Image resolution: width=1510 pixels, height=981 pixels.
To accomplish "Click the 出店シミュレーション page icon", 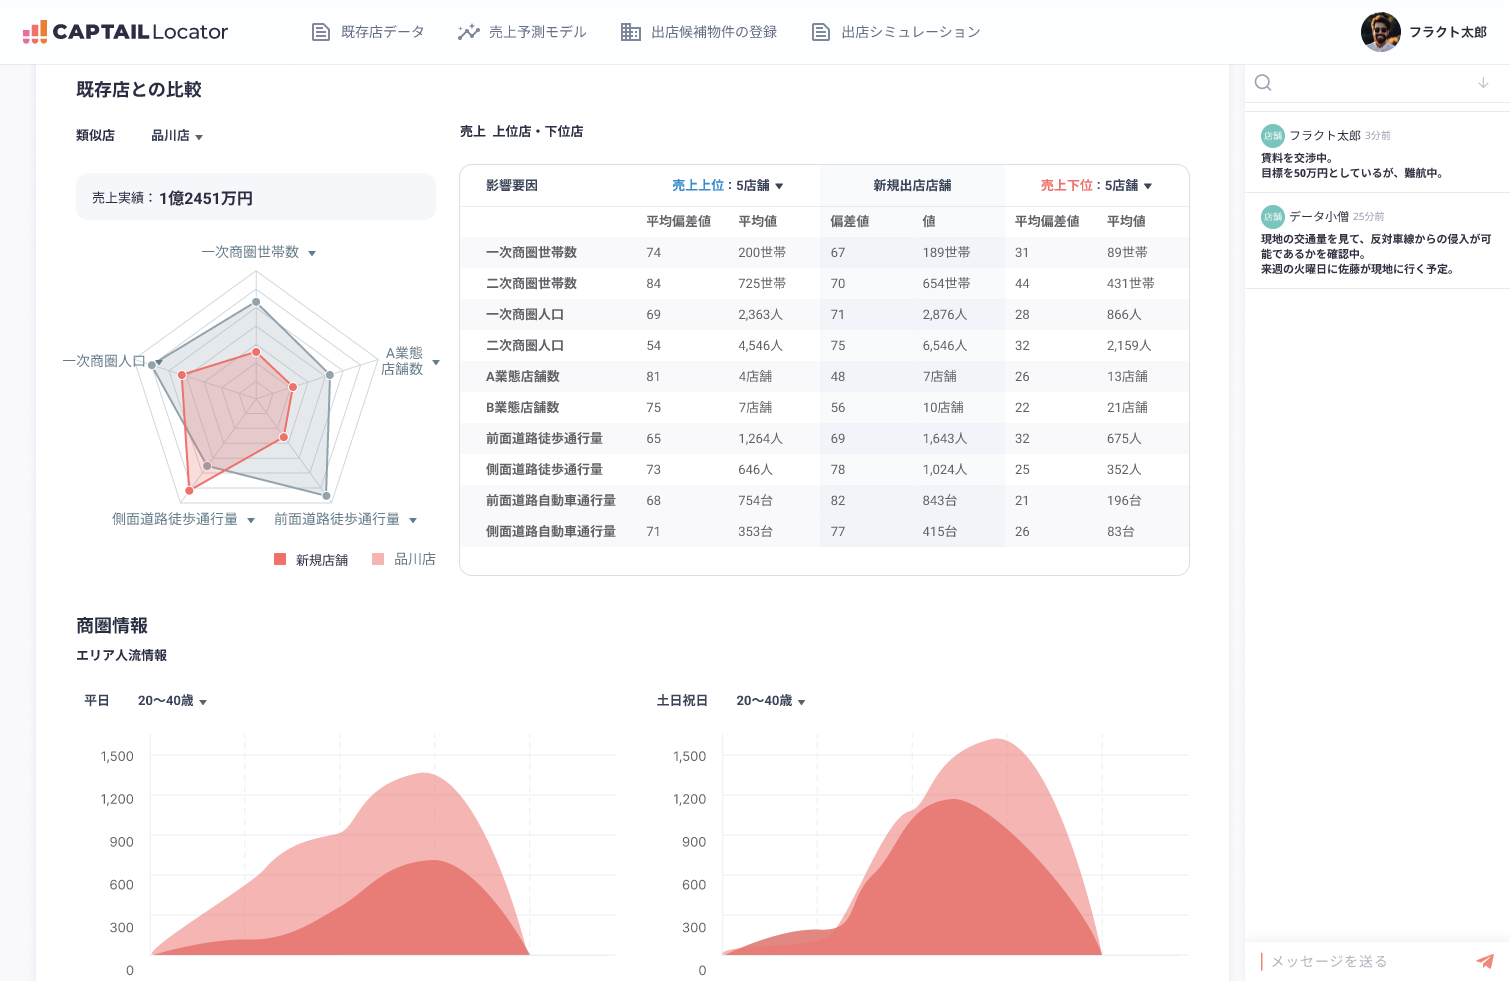I will point(820,31).
